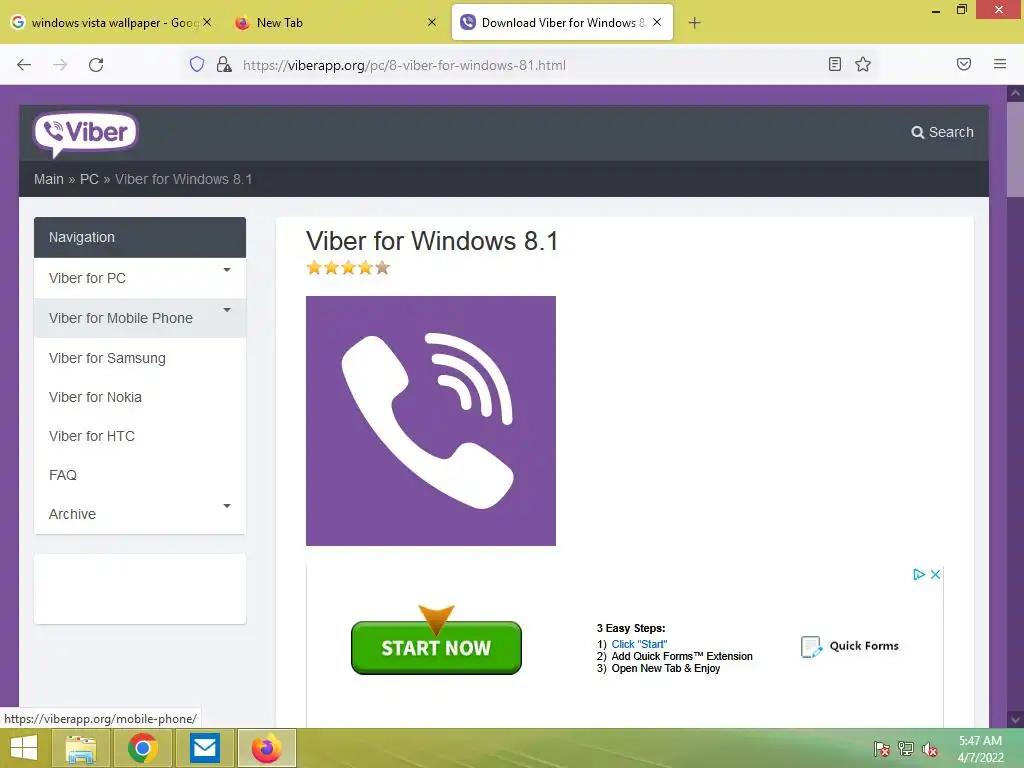1024x768 pixels.
Task: Open a new tab with plus button
Action: pyautogui.click(x=694, y=23)
